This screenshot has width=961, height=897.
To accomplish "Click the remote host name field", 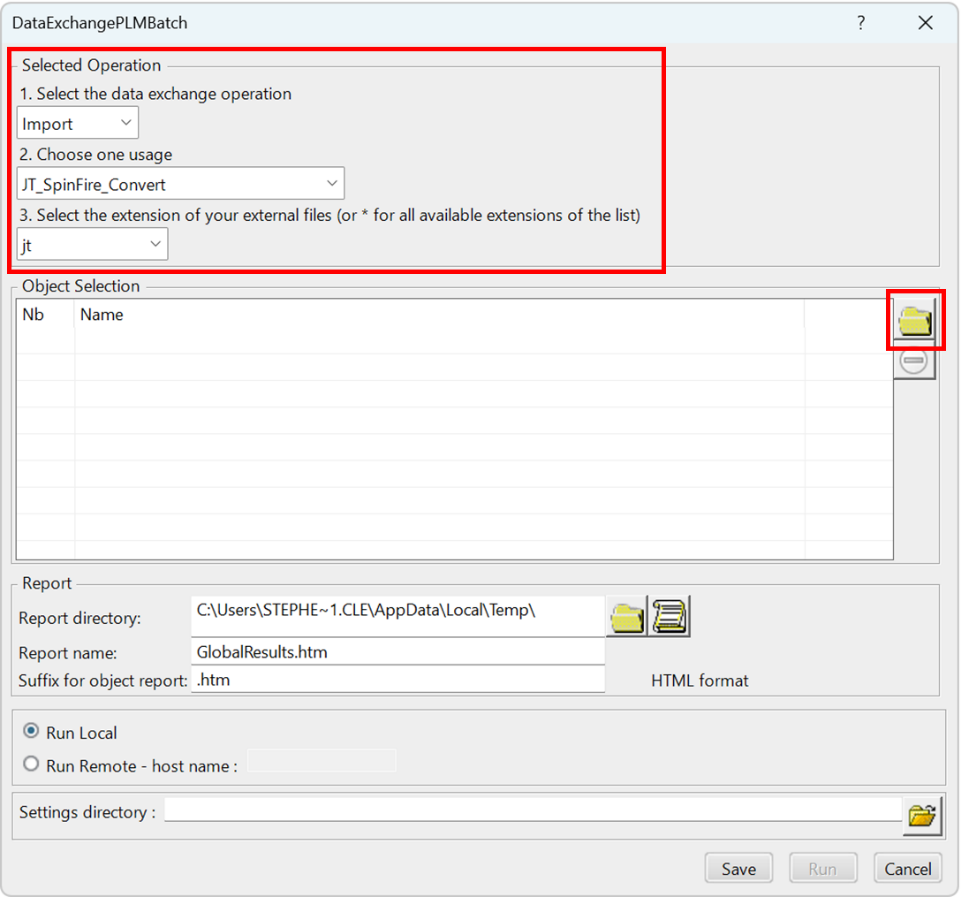I will pyautogui.click(x=322, y=761).
